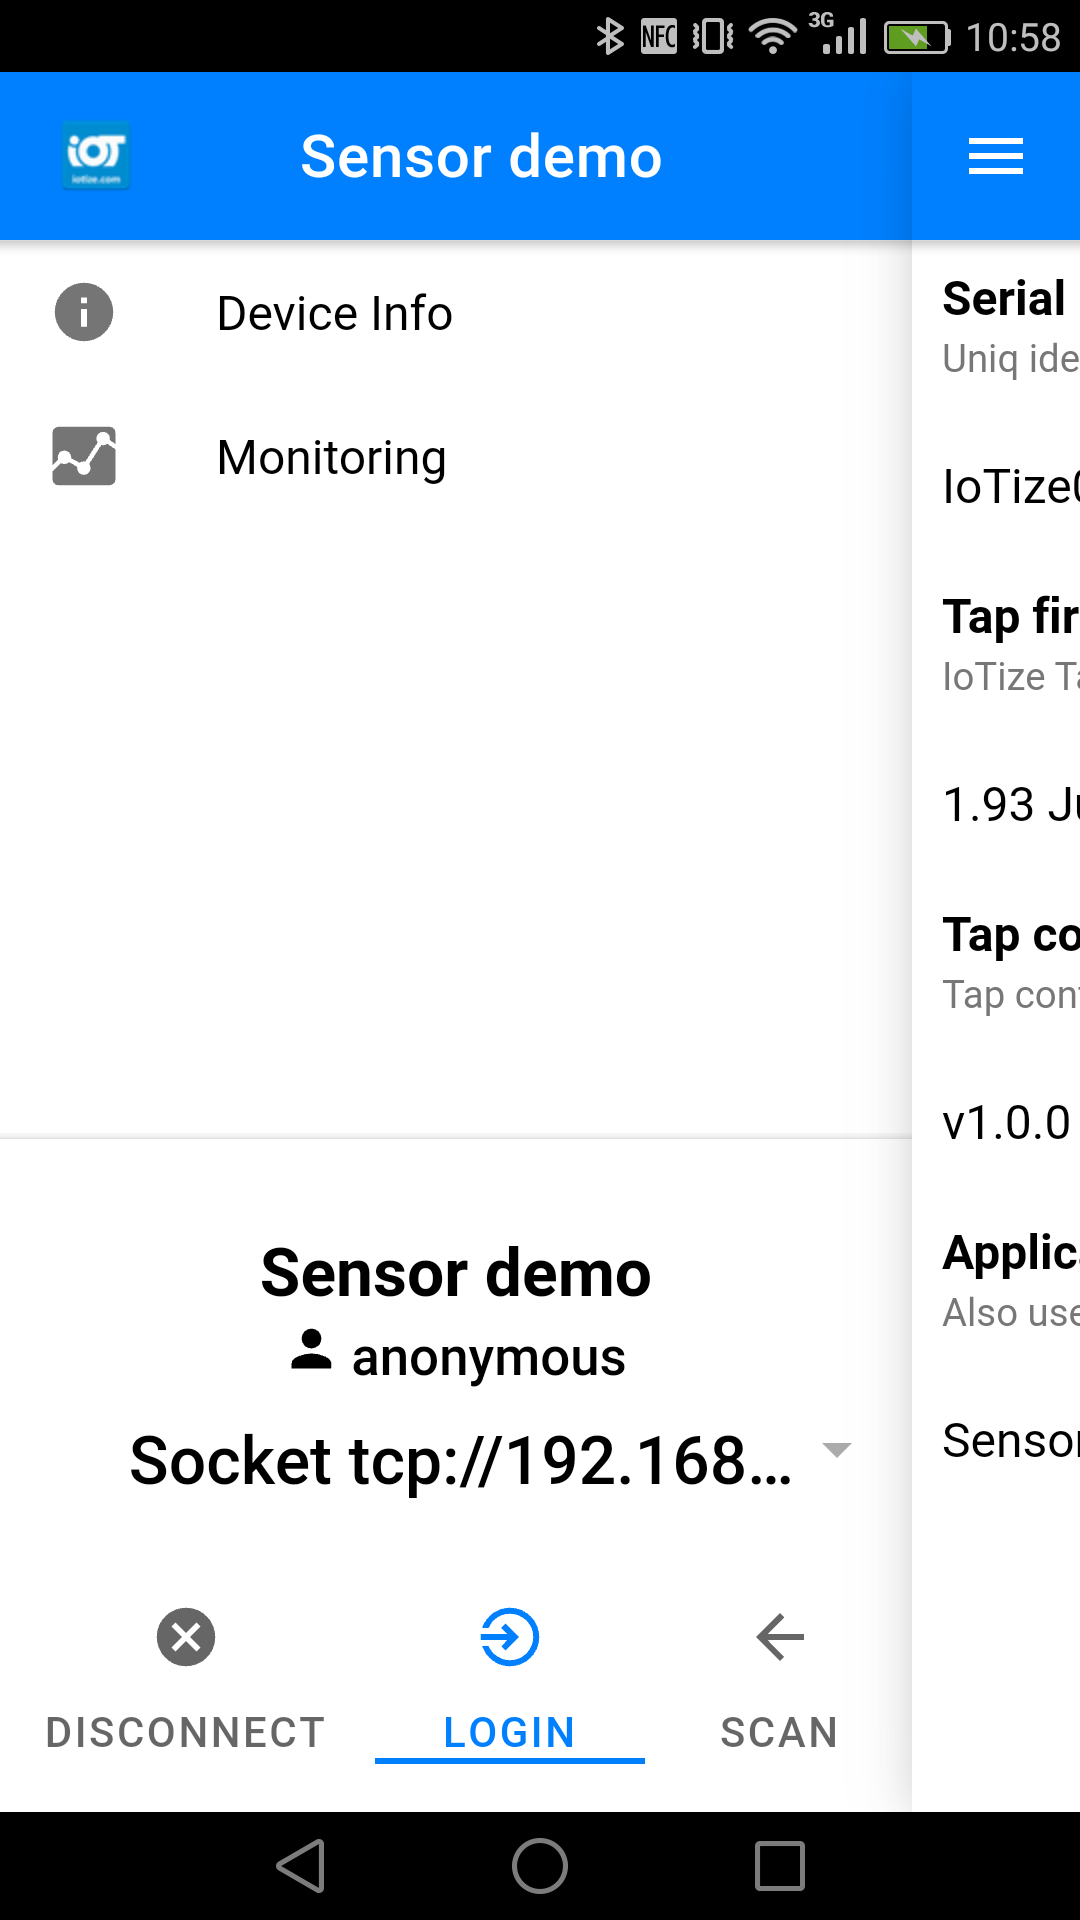Click the LOGIN tab label

(x=510, y=1732)
